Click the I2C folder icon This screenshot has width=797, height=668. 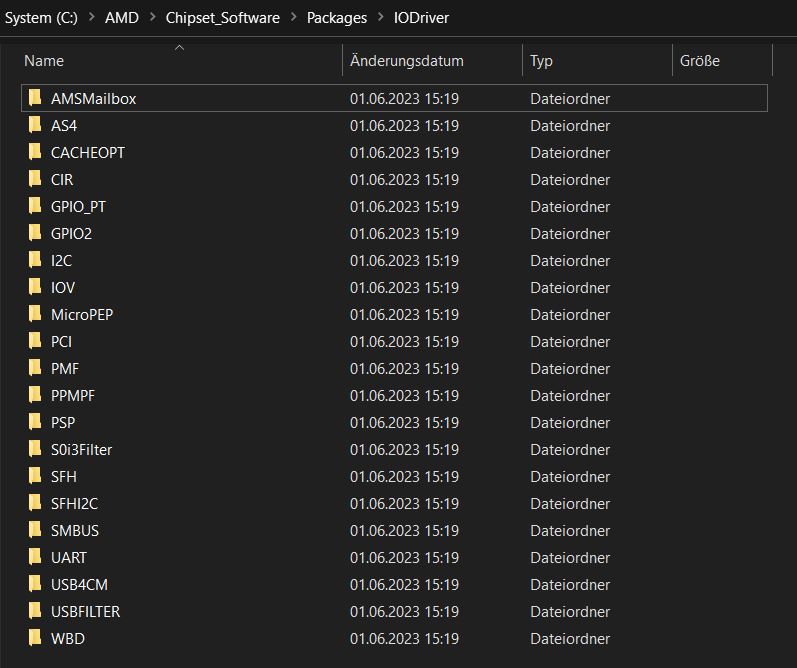coord(35,259)
